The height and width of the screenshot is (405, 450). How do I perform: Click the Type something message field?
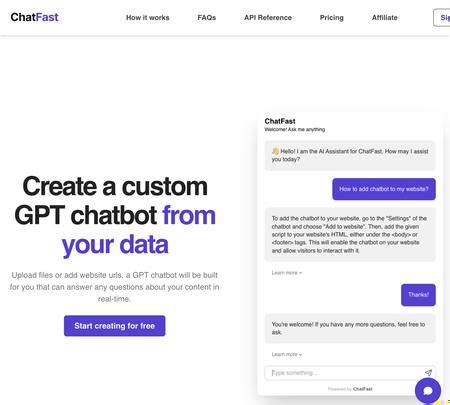coord(343,373)
